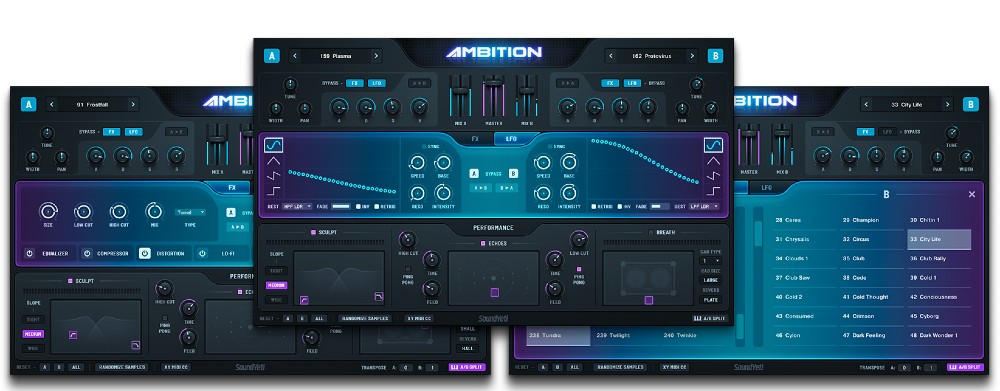
Task: Click Randomize Samples in center window
Action: point(364,318)
